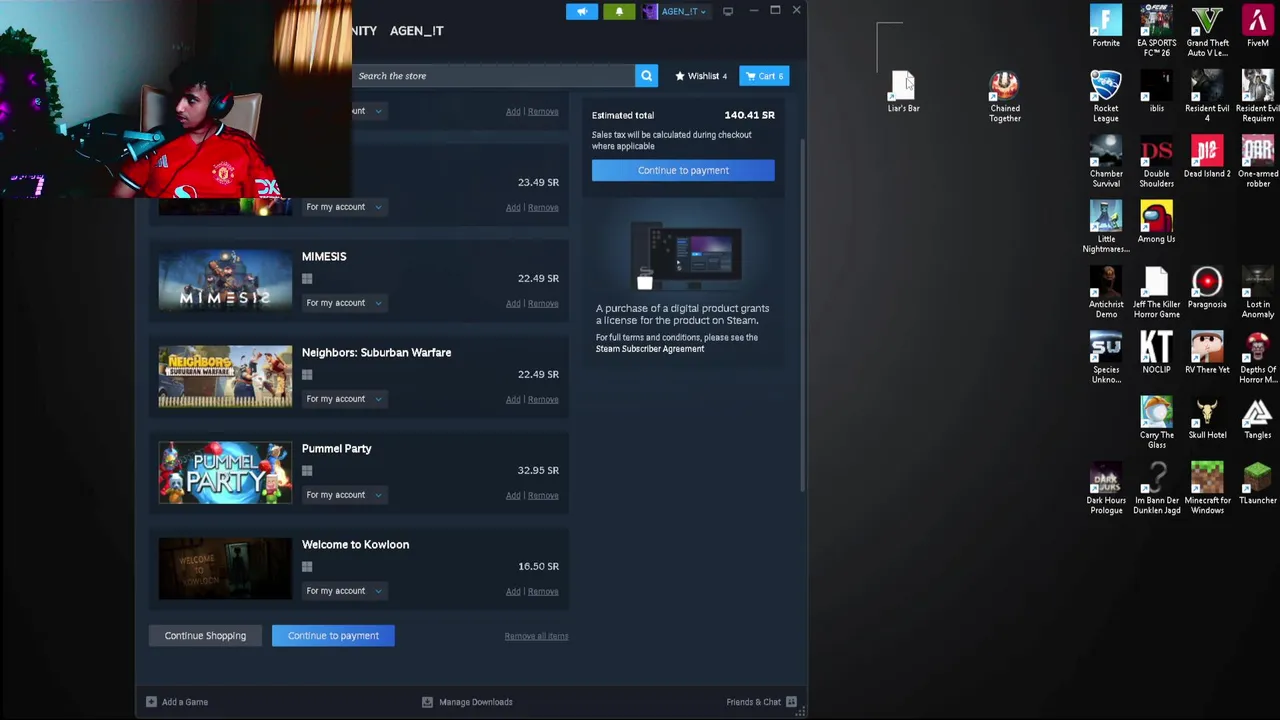Continue to payment in the summary panel
Screen dimensions: 1280x720
coord(683,170)
